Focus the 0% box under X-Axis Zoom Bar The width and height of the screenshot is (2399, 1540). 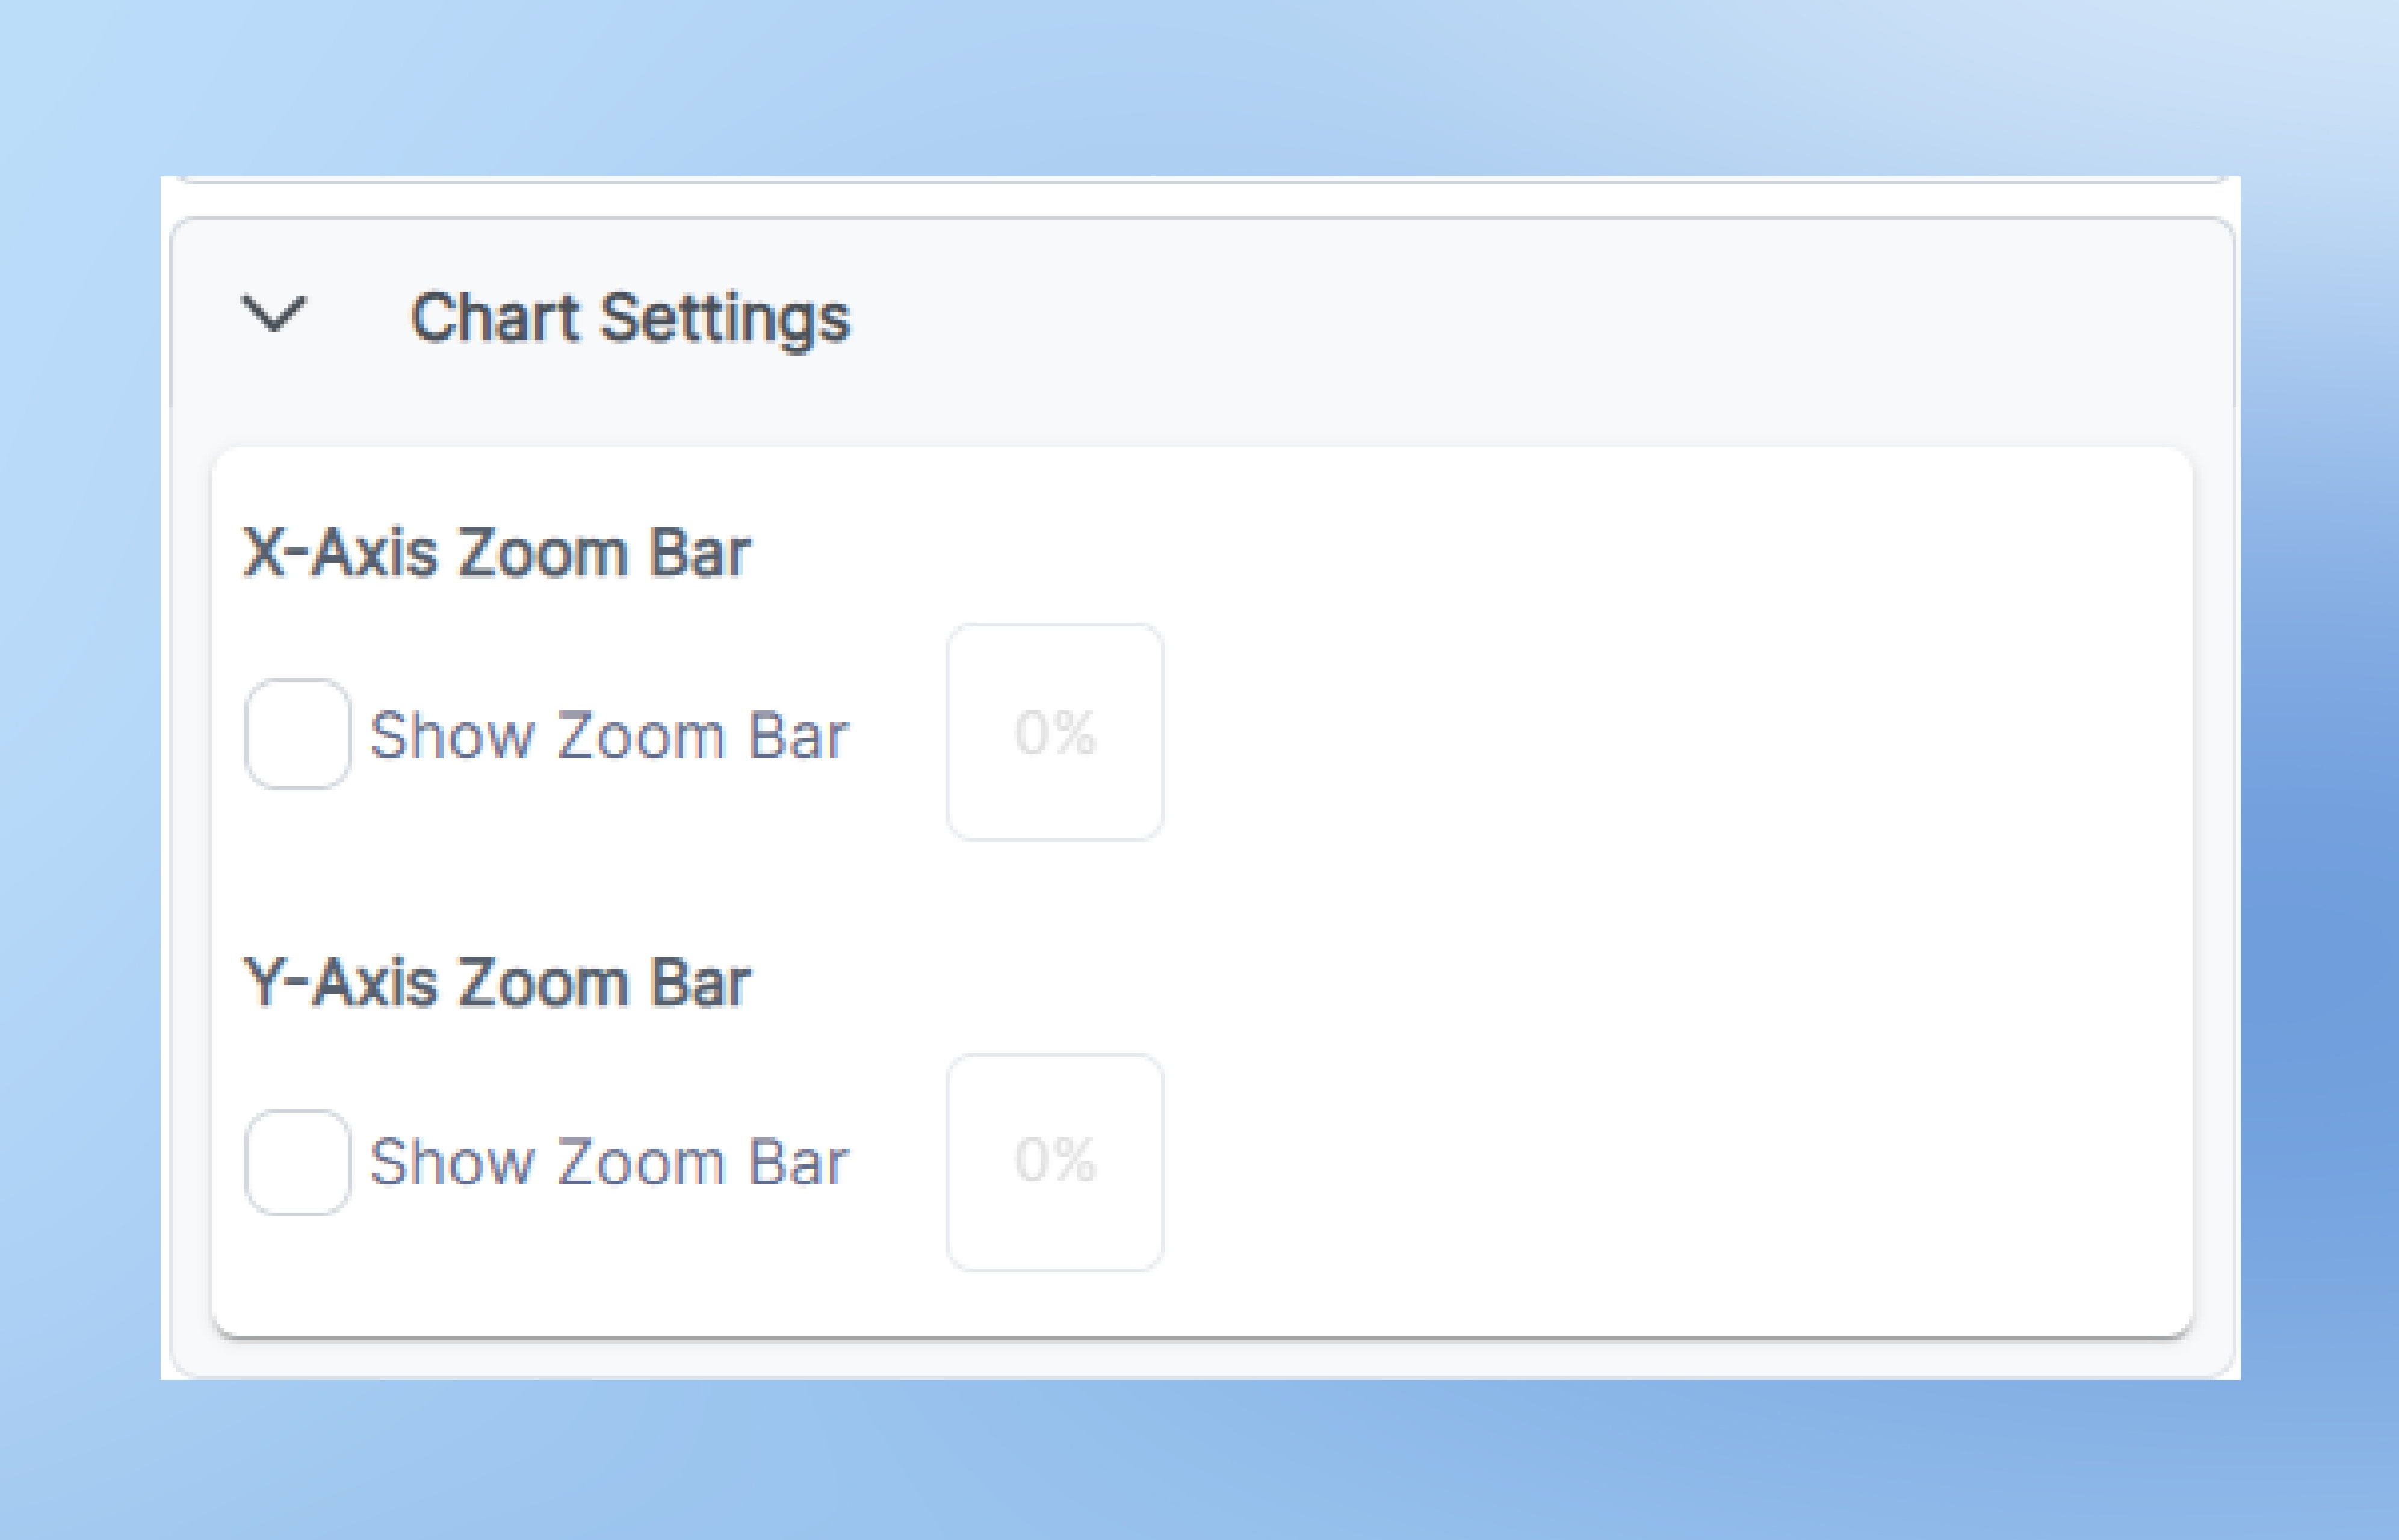coord(1055,732)
